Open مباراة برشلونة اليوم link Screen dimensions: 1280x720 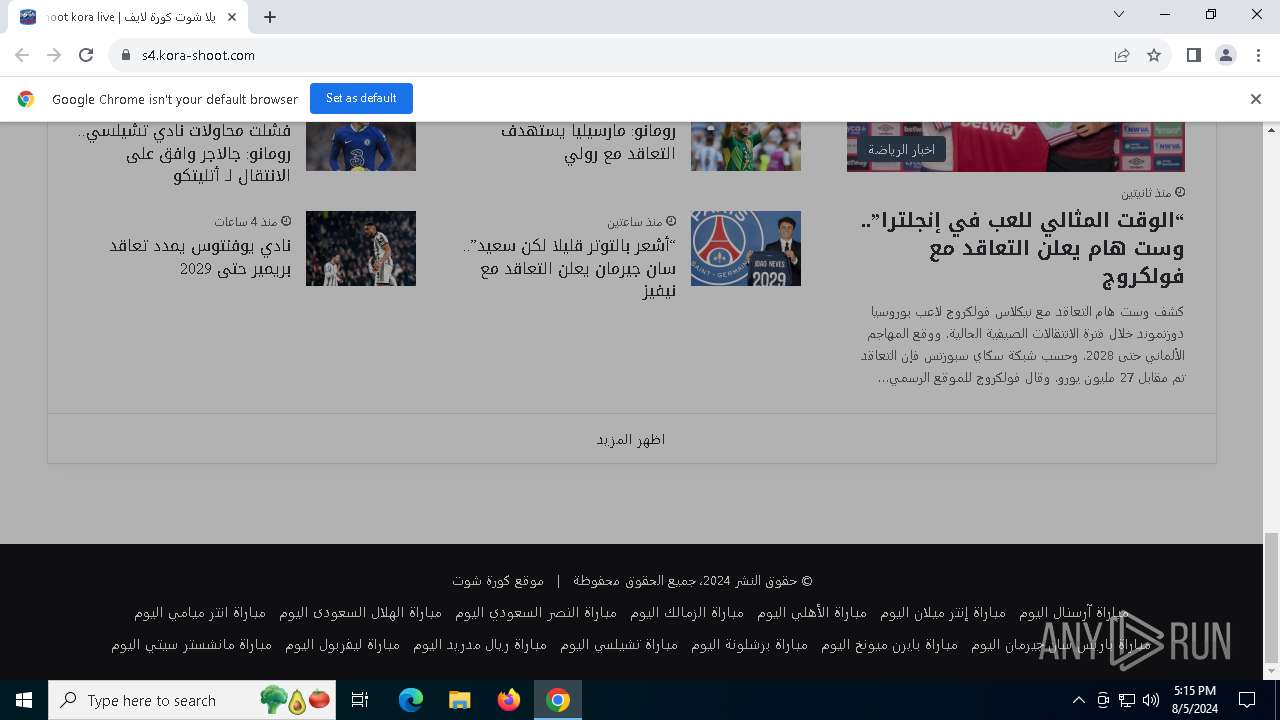tap(749, 645)
